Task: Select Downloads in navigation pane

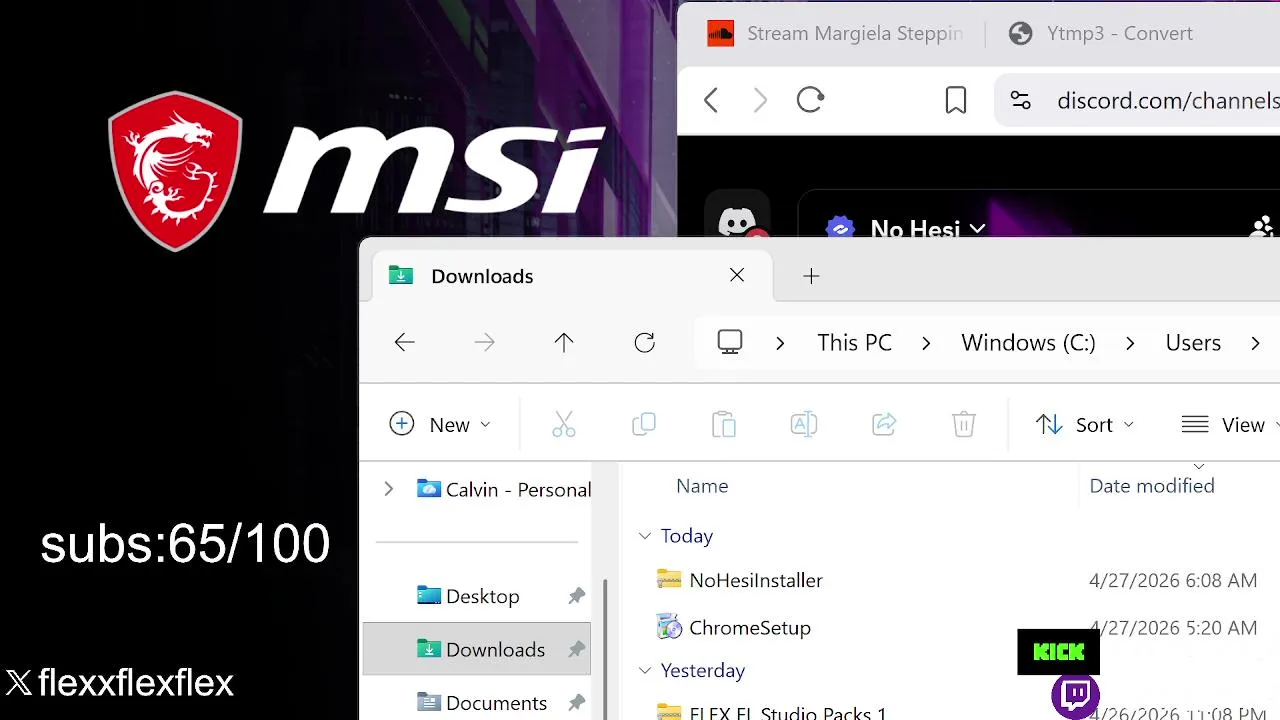Action: point(478,650)
